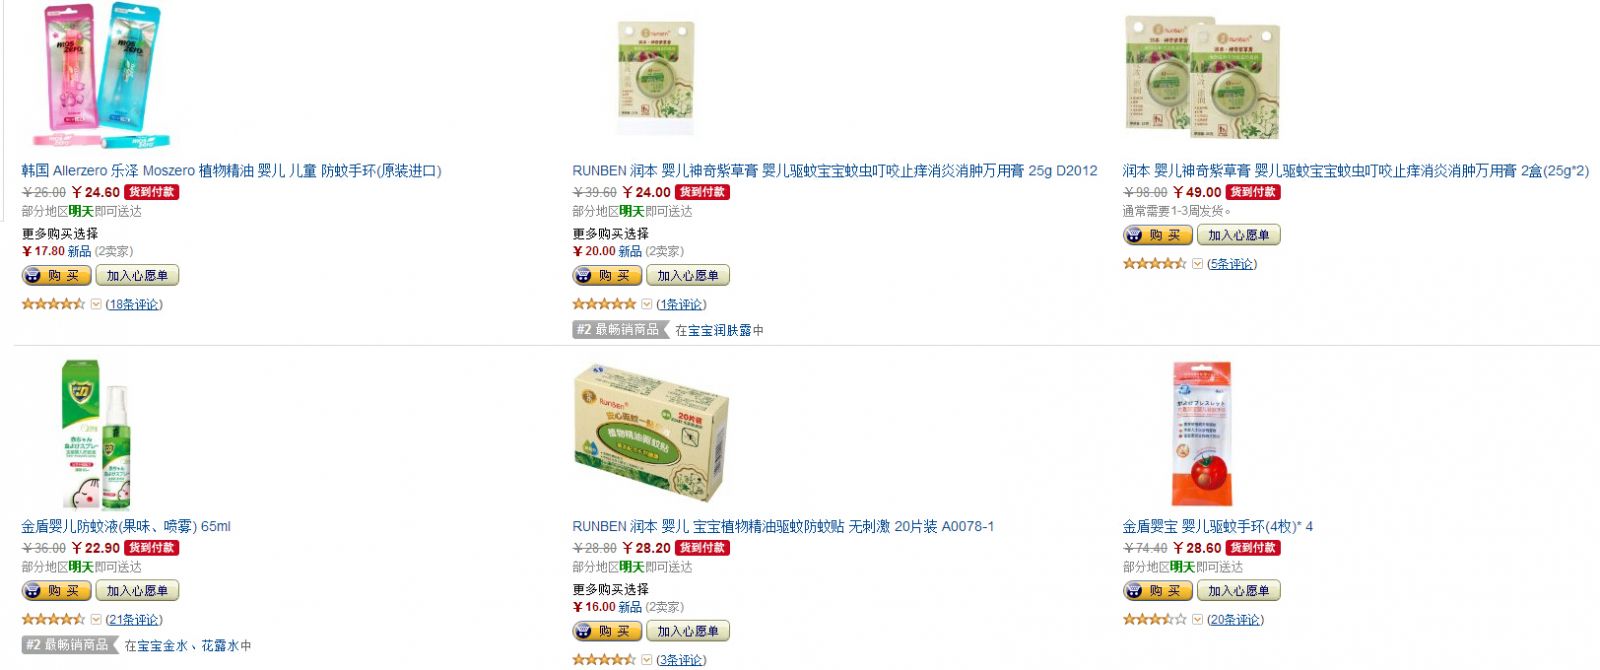Screen dimensions: 1600x670
Task: Click ¥17.80 新品 offer link for Allerzero
Action: click(57, 251)
